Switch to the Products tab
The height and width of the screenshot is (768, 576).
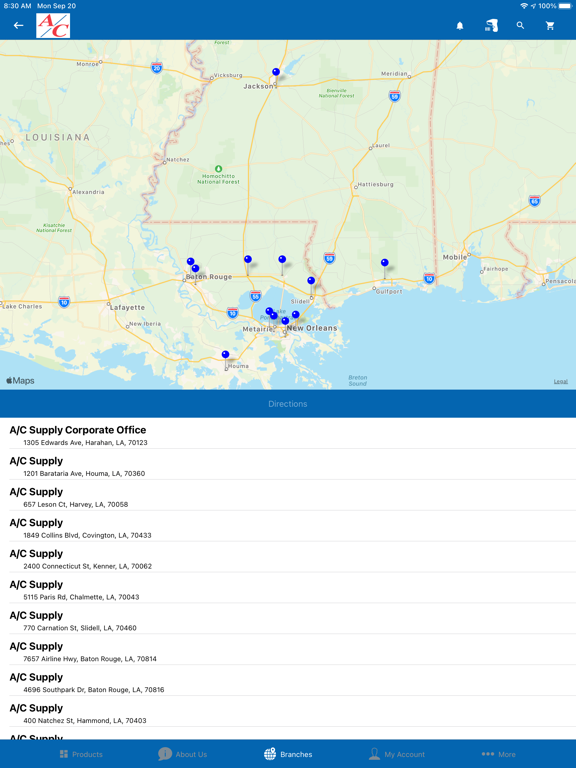(x=81, y=754)
